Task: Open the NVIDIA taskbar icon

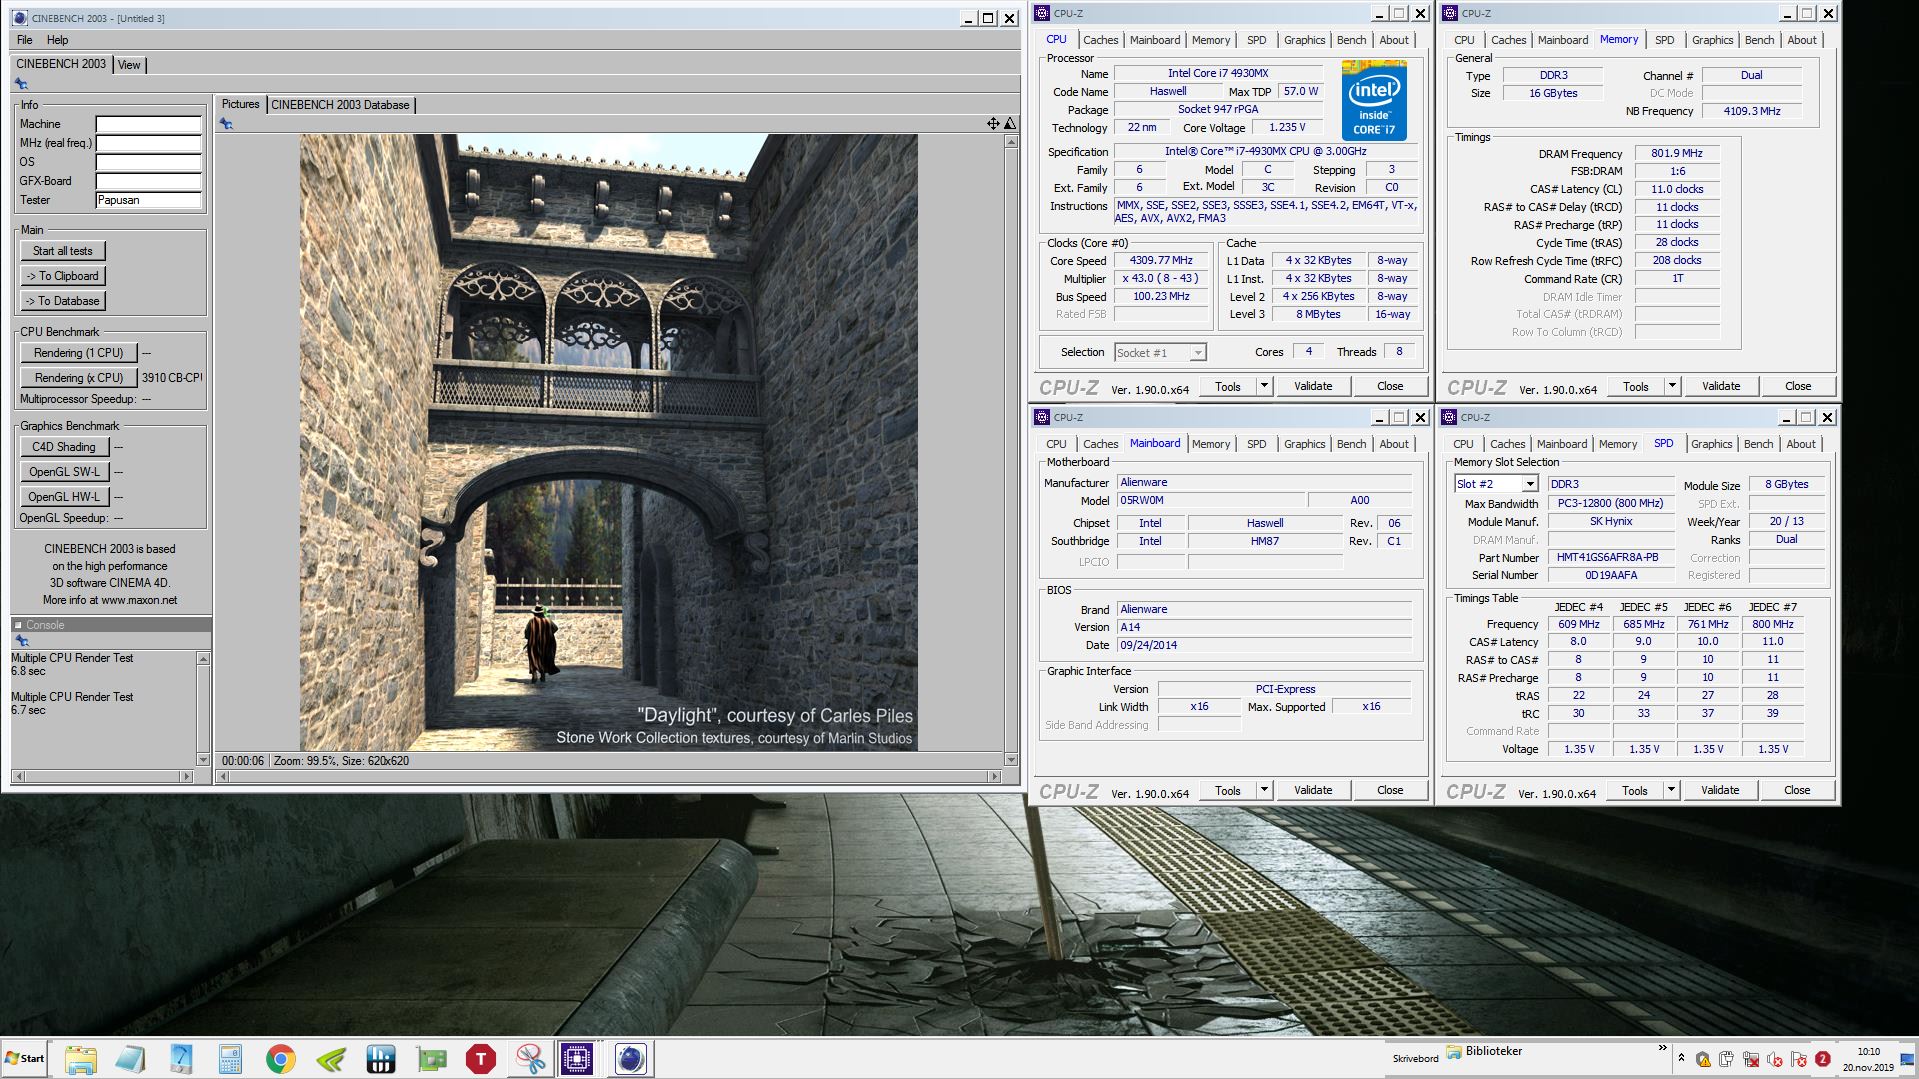Action: coord(330,1059)
